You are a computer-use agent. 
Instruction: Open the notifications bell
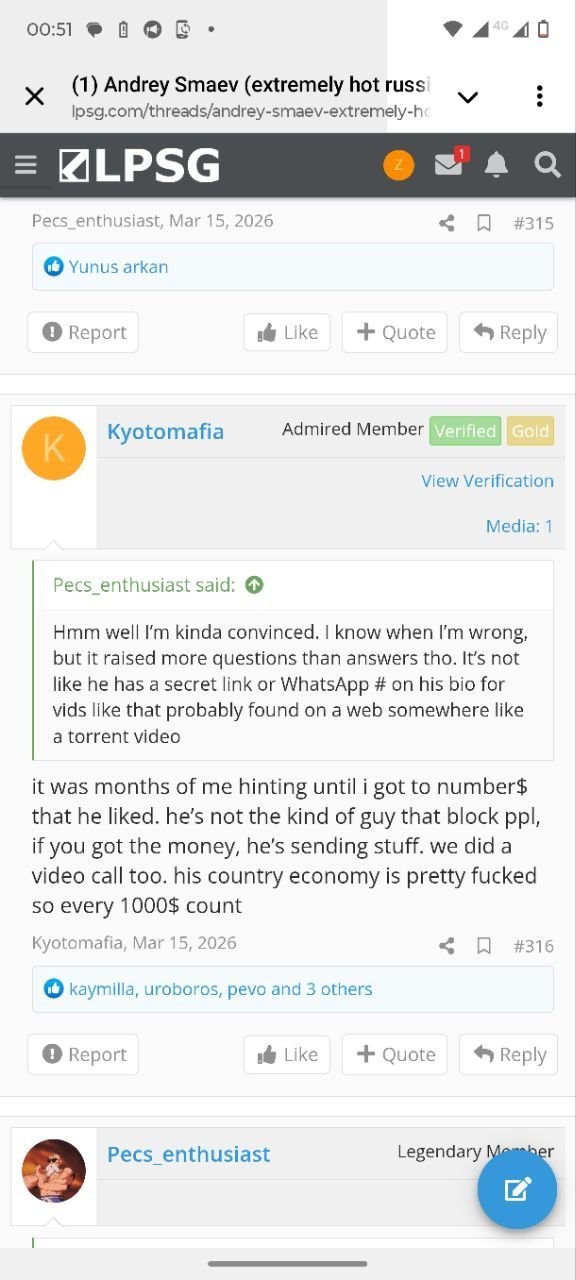[x=496, y=165]
